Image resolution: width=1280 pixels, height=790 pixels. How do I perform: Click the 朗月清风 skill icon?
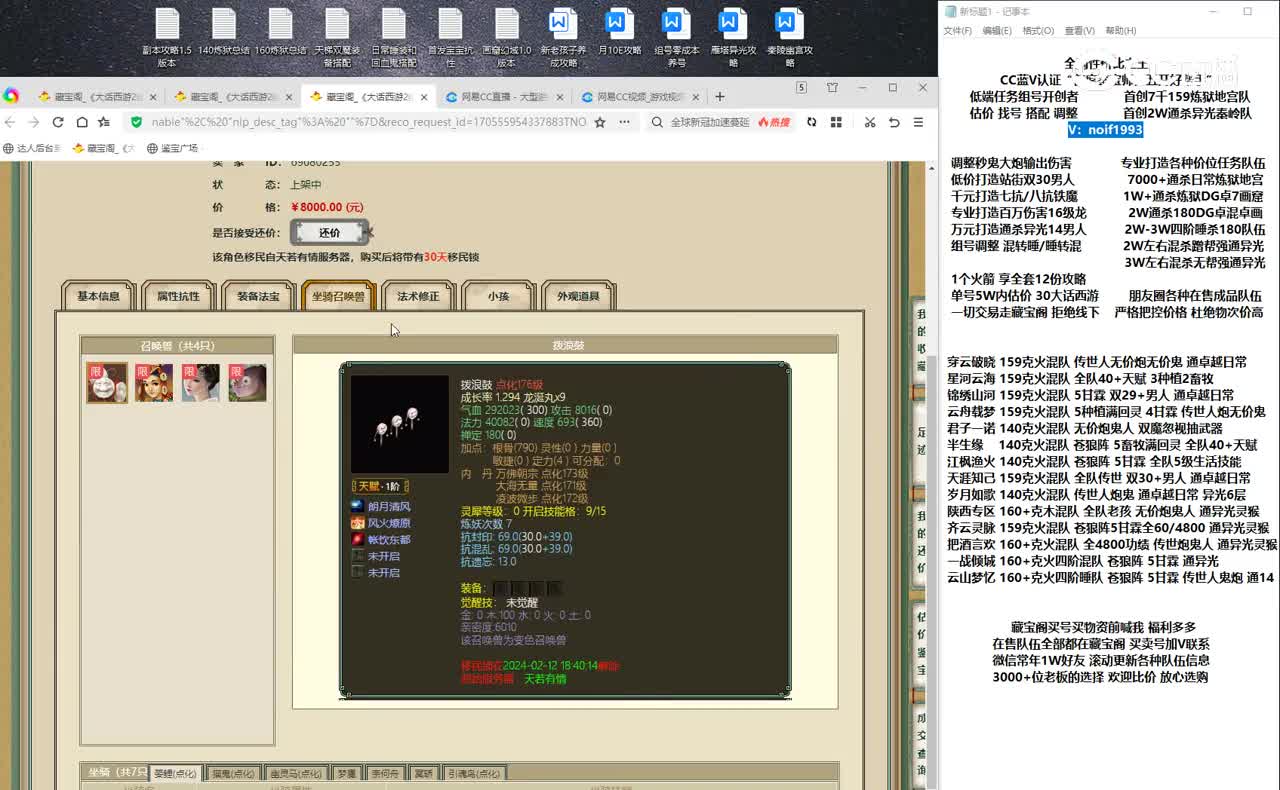point(358,507)
